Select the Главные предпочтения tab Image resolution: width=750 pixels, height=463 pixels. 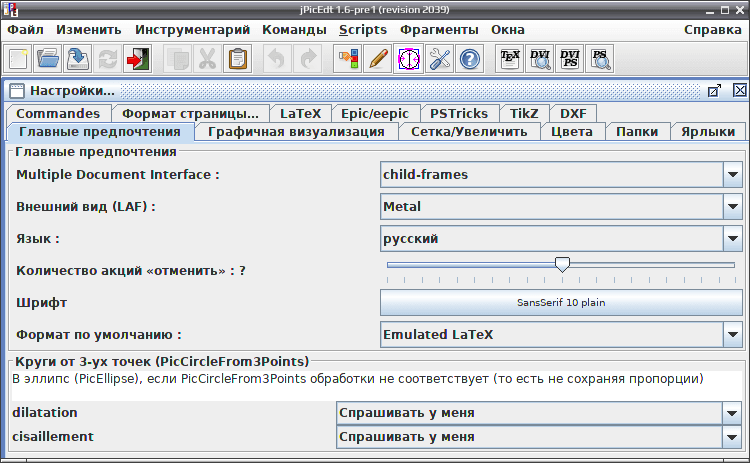[x=100, y=132]
